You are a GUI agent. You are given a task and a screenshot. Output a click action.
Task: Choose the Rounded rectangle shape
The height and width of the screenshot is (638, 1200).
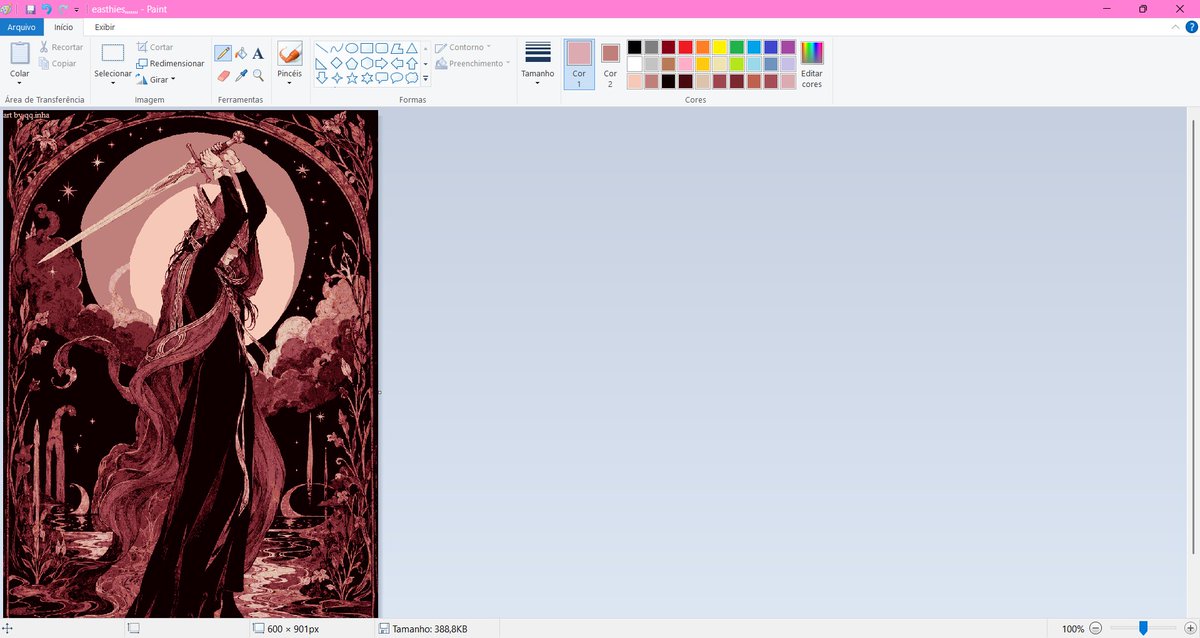(382, 48)
